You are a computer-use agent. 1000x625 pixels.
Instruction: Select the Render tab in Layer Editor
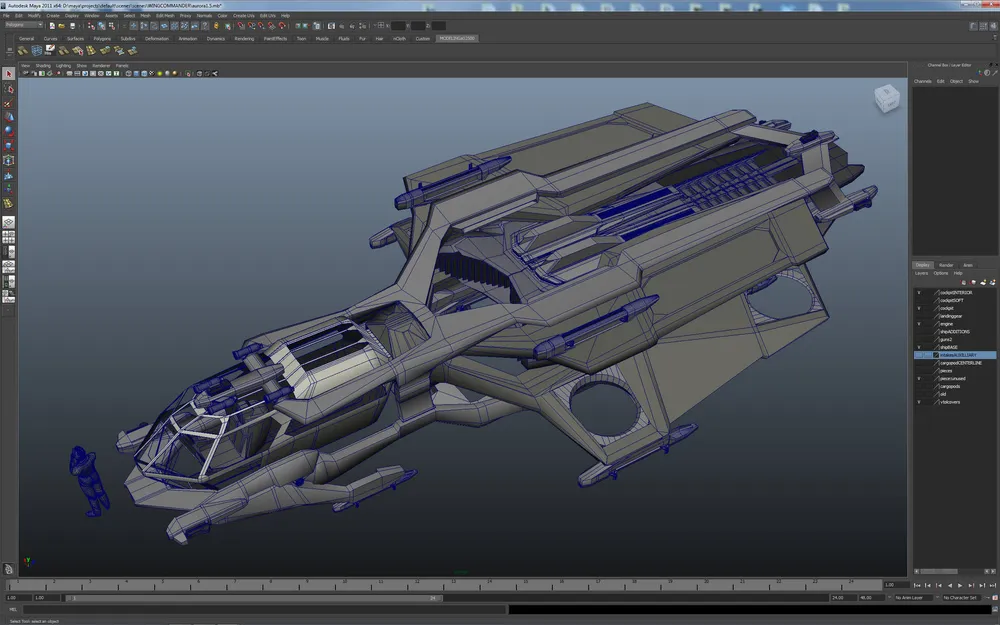[x=945, y=265]
